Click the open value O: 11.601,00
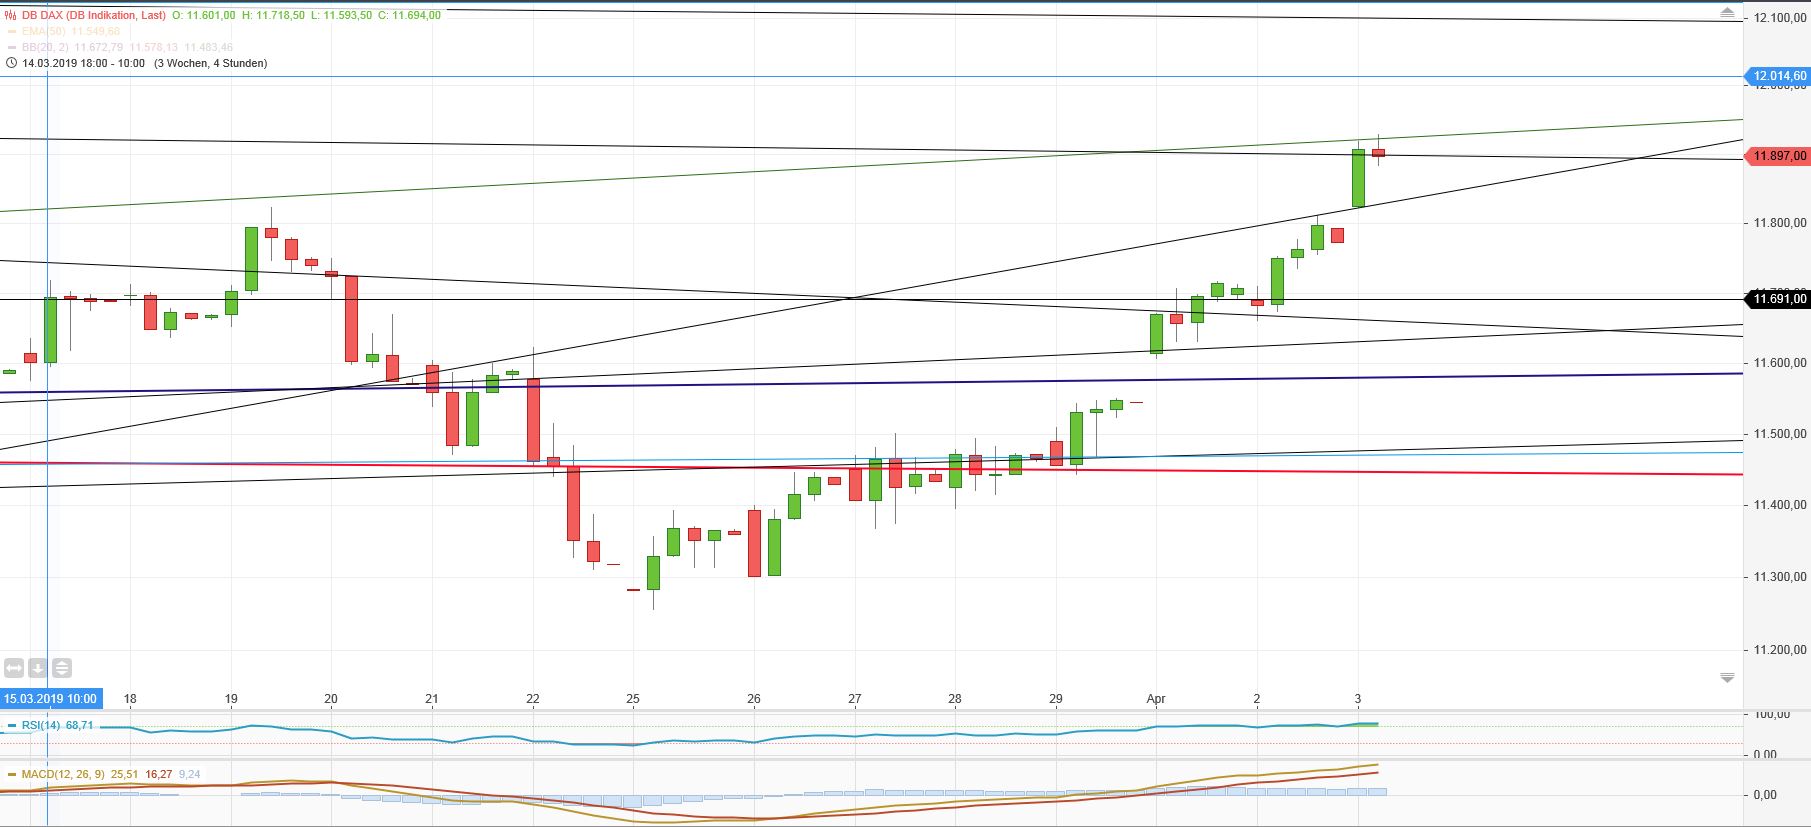Image resolution: width=1811 pixels, height=827 pixels. click(x=204, y=15)
